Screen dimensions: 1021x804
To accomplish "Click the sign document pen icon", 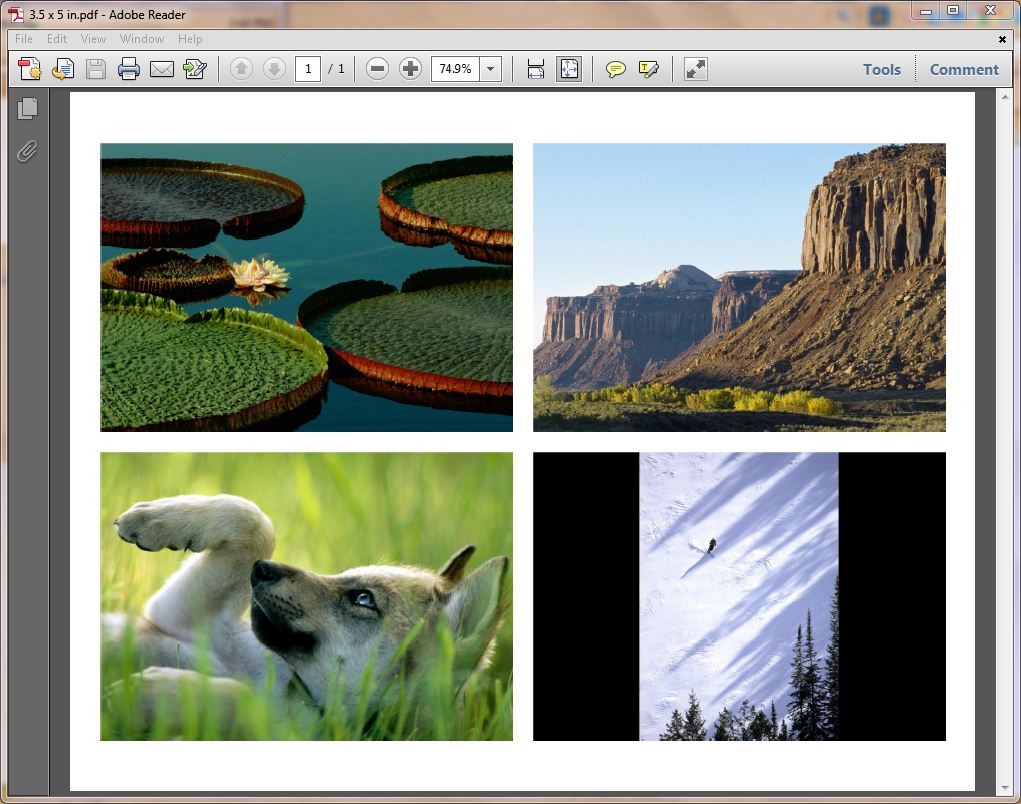I will pyautogui.click(x=195, y=68).
